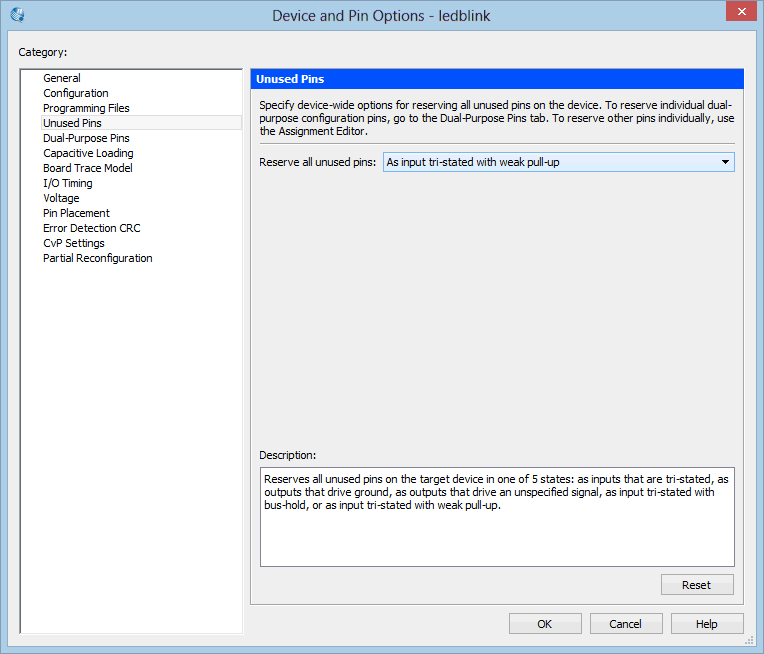764x654 pixels.
Task: Select Board Trace Model category
Action: (88, 168)
